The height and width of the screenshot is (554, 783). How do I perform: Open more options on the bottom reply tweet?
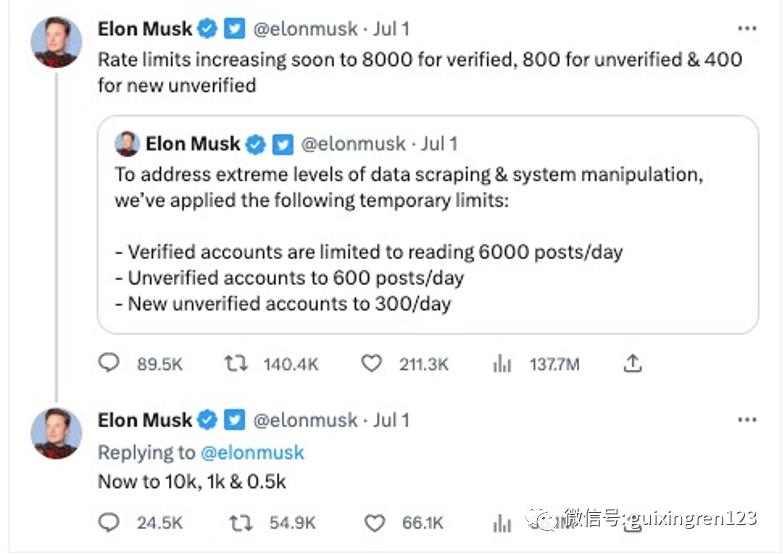(747, 420)
